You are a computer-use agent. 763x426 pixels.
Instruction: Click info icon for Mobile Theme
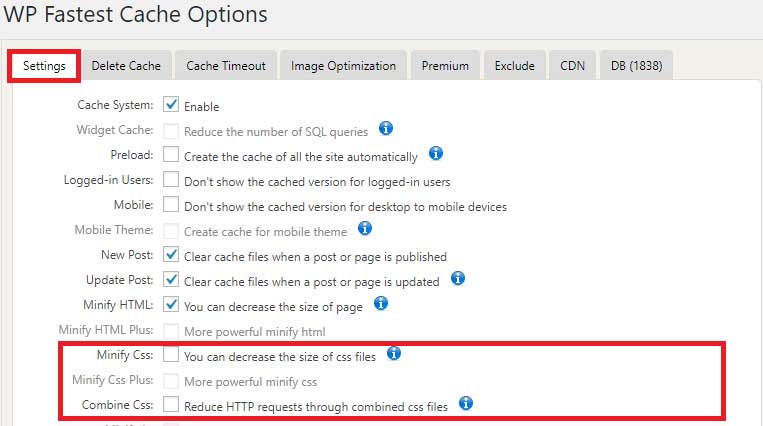coord(365,229)
